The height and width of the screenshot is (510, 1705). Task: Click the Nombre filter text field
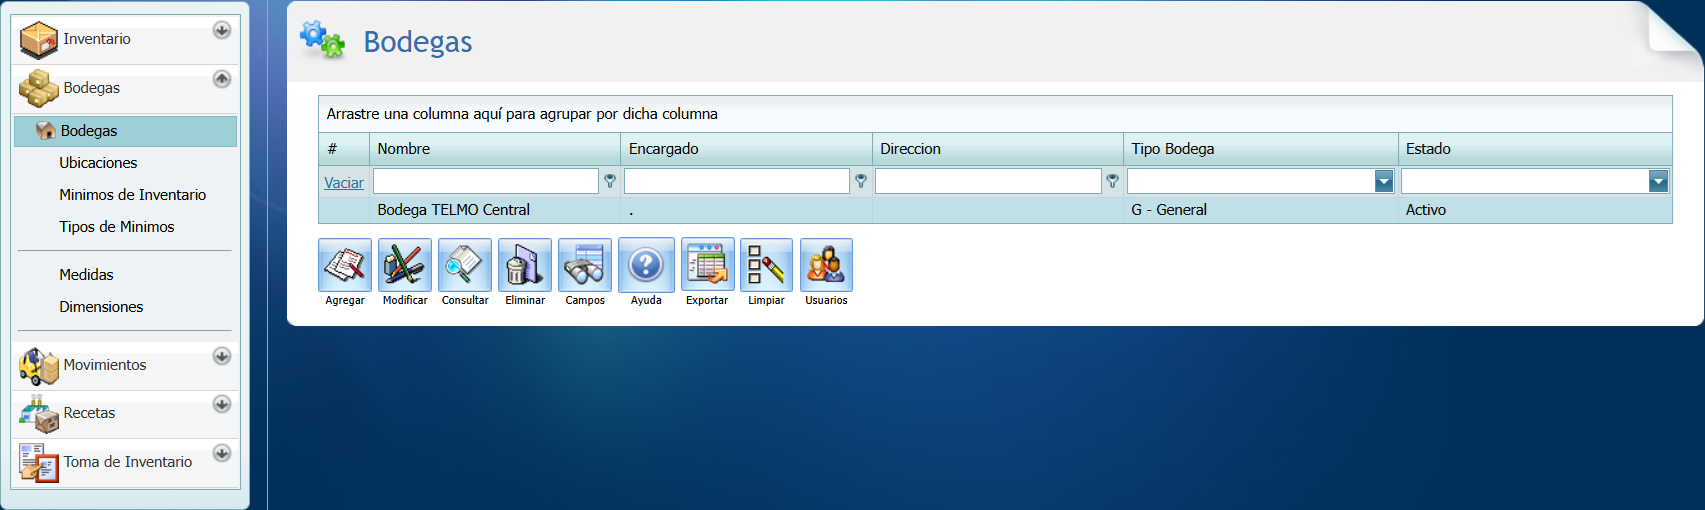tap(485, 181)
